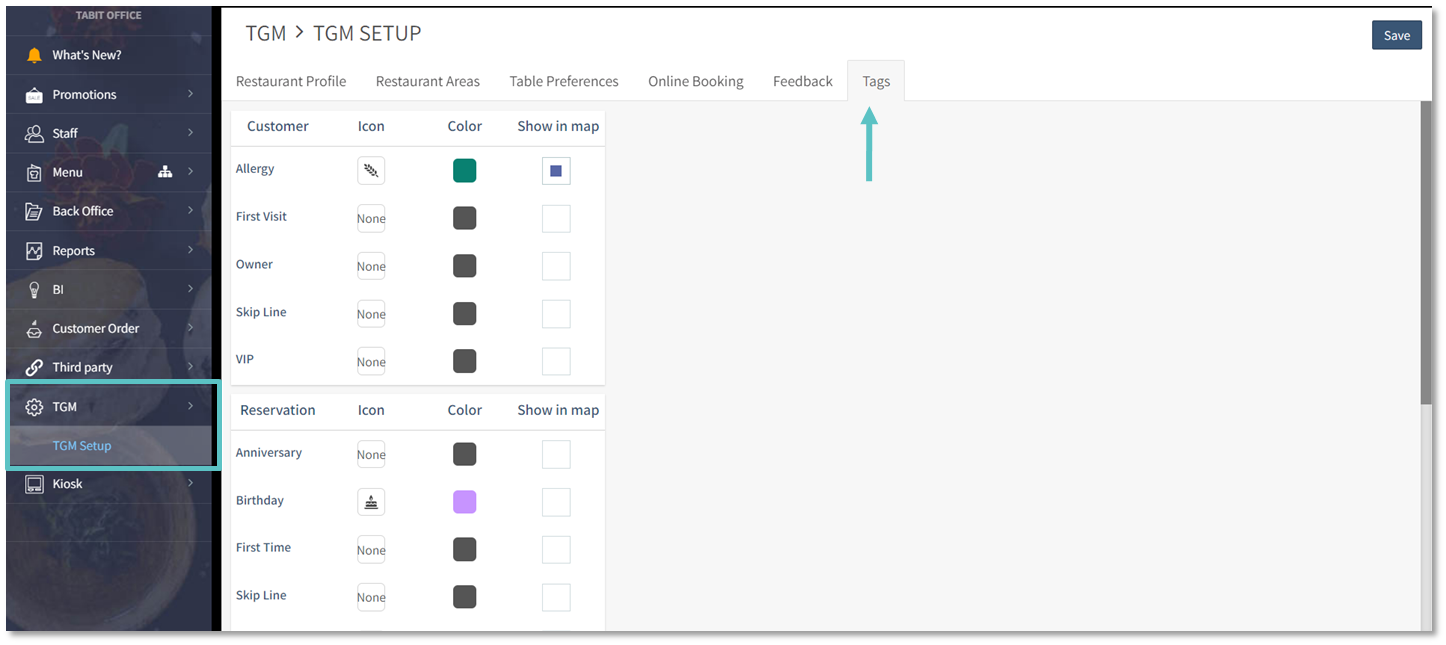Change the purple Birthday color swatch
This screenshot has width=1446, height=645.
click(464, 502)
